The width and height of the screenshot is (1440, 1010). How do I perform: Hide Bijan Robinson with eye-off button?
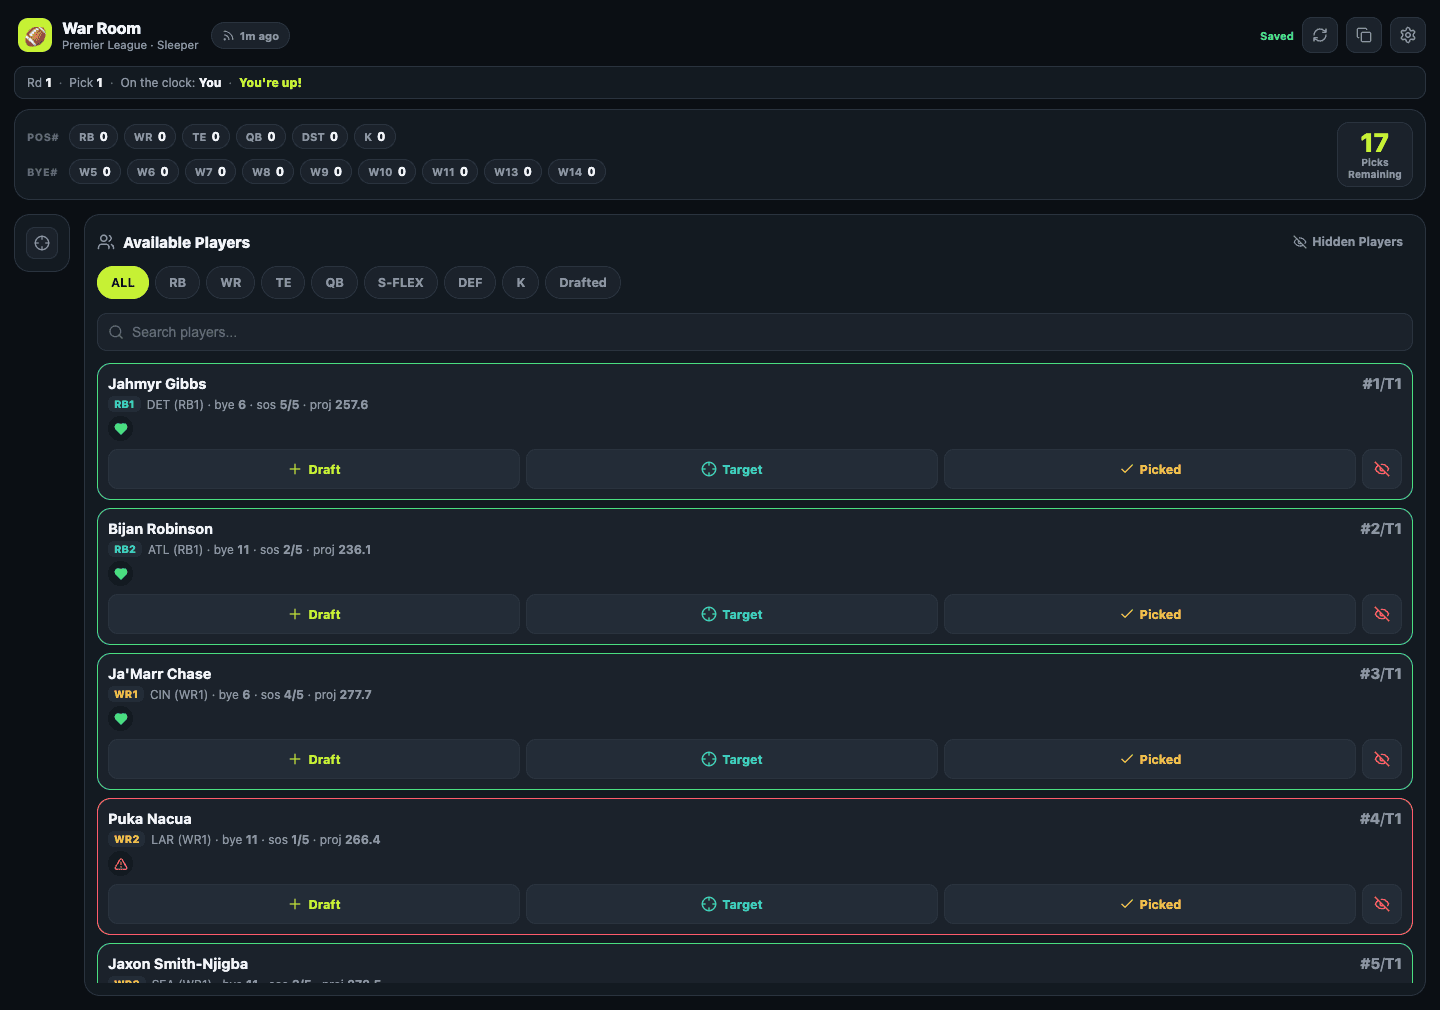click(x=1382, y=614)
